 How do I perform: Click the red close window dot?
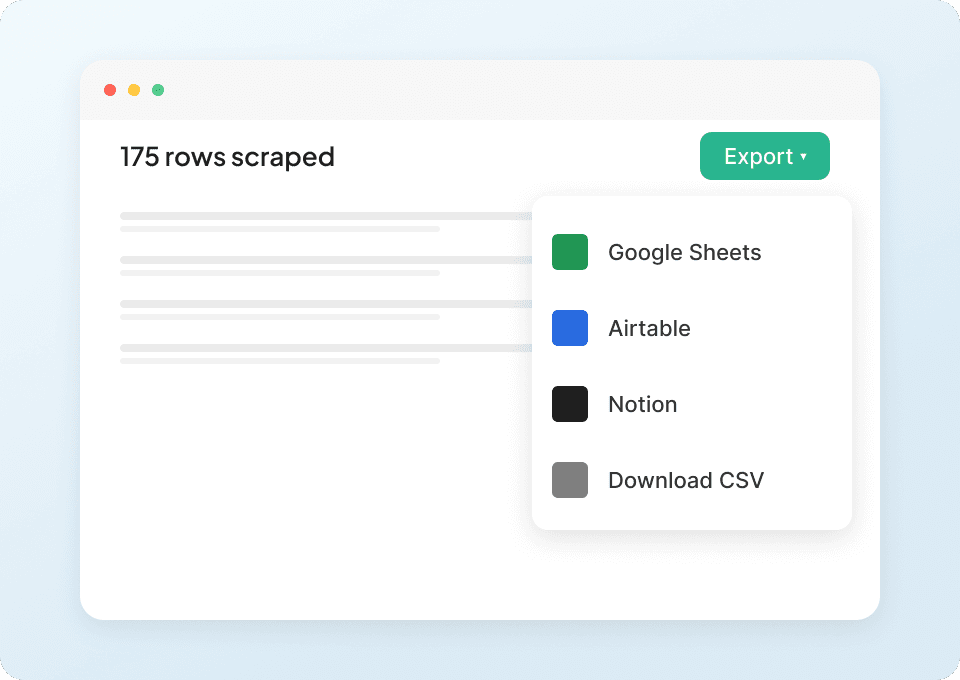pyautogui.click(x=110, y=90)
